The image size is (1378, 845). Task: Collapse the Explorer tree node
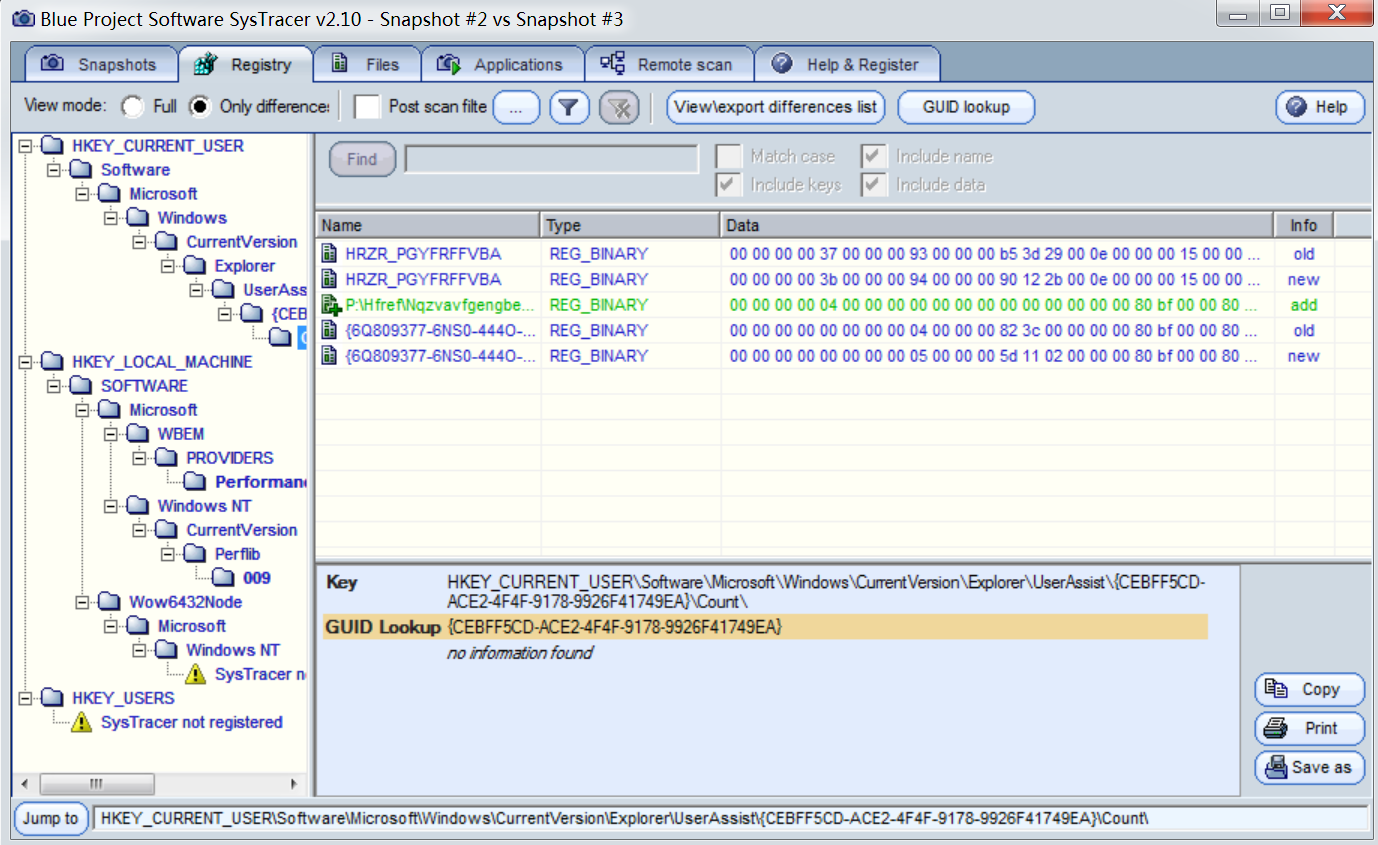click(167, 266)
